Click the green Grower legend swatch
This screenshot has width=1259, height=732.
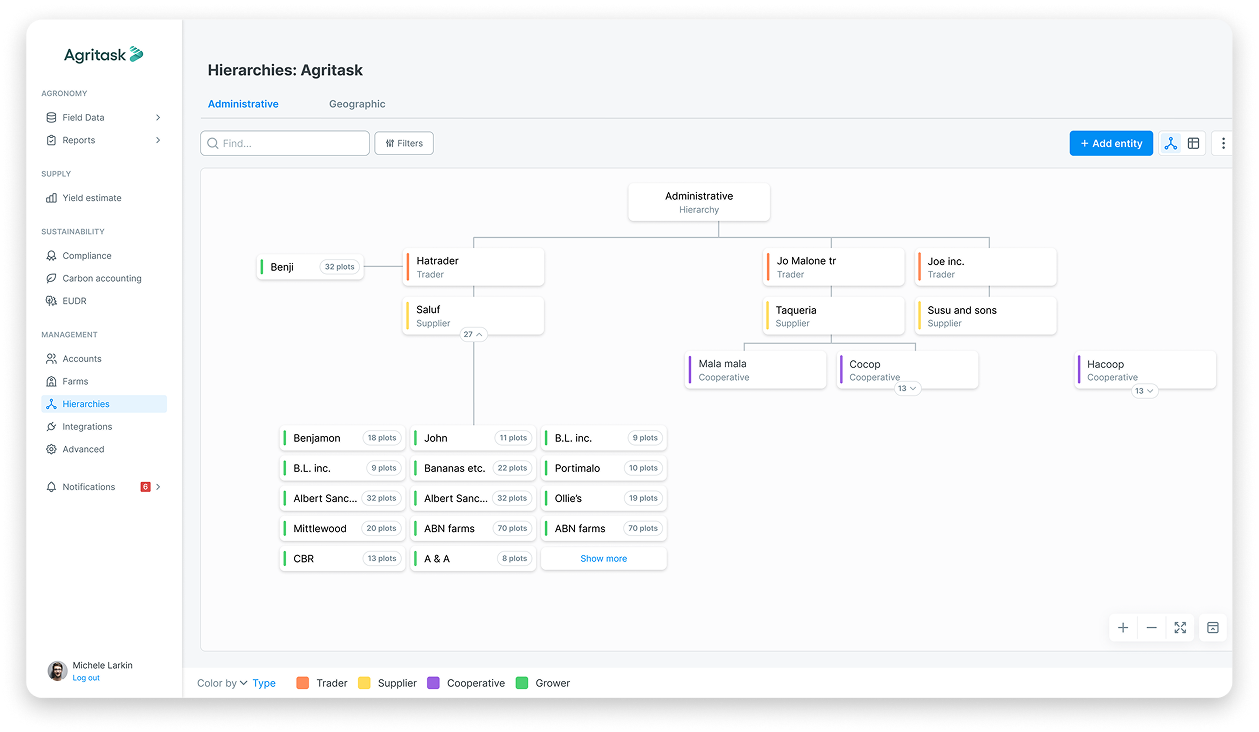click(522, 683)
